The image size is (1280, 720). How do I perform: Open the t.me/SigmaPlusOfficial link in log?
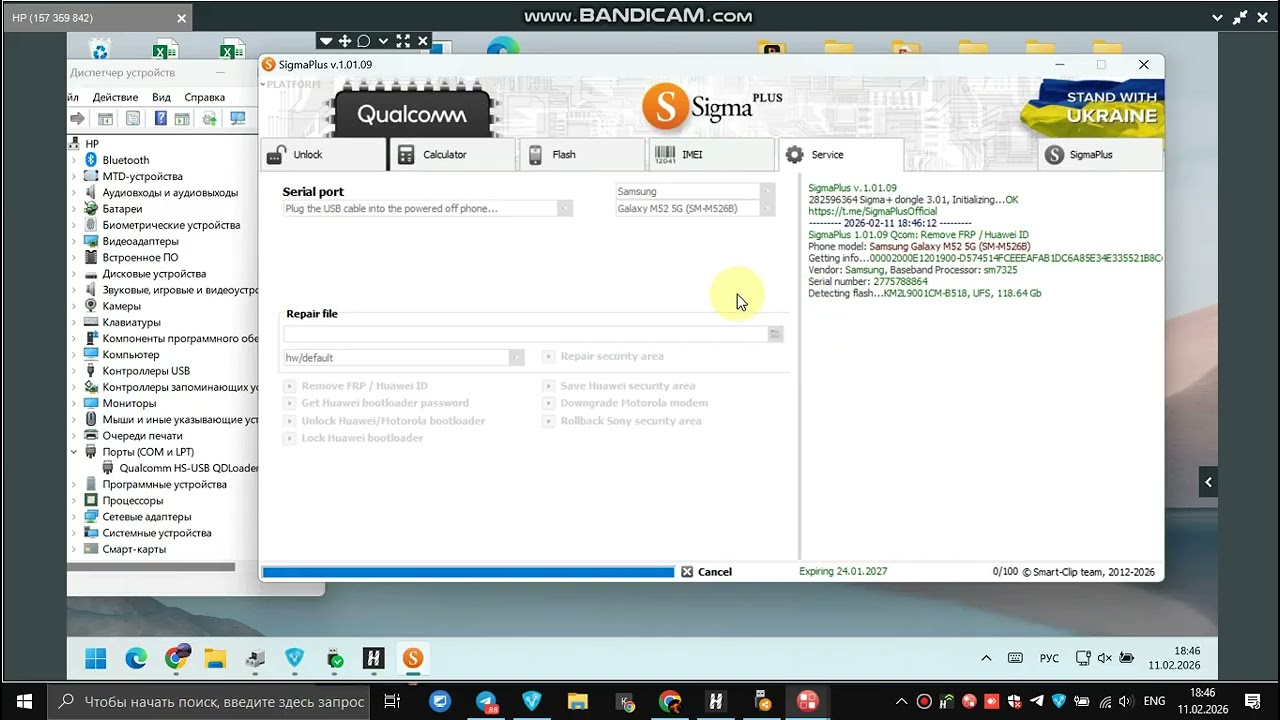(x=873, y=211)
